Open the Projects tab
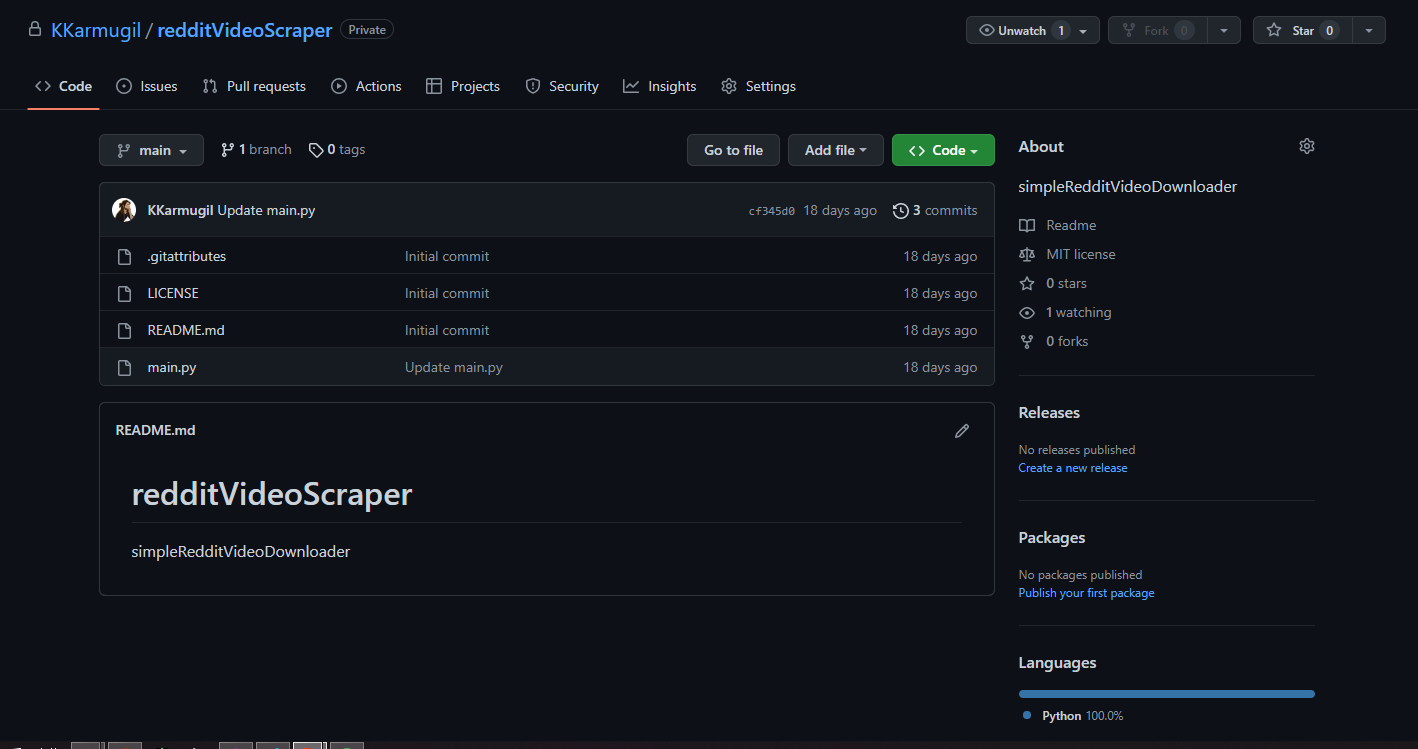This screenshot has height=749, width=1418. pyautogui.click(x=462, y=86)
